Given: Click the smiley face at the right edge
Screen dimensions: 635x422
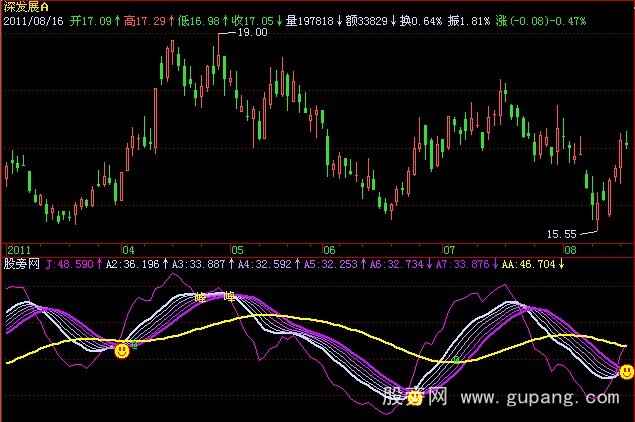Looking at the screenshot, I should click(626, 372).
